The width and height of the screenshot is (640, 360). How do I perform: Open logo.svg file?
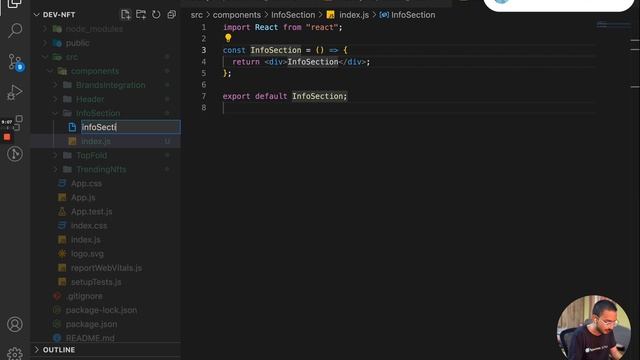pyautogui.click(x=87, y=254)
